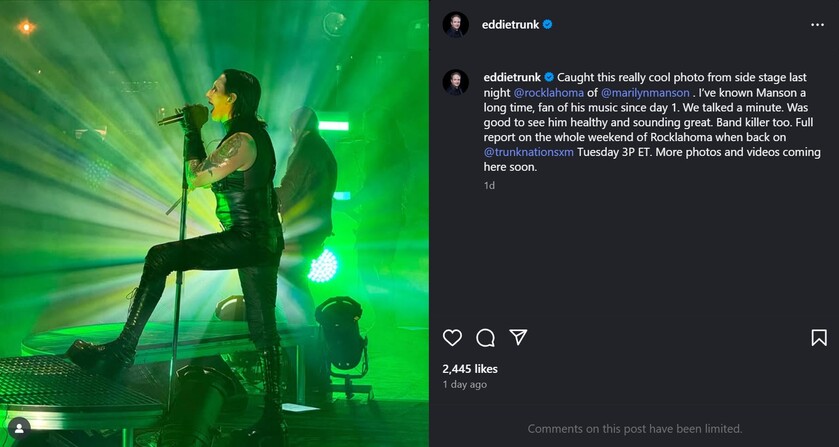The image size is (839, 447).
Task: Share post using paper plane icon
Action: point(518,337)
